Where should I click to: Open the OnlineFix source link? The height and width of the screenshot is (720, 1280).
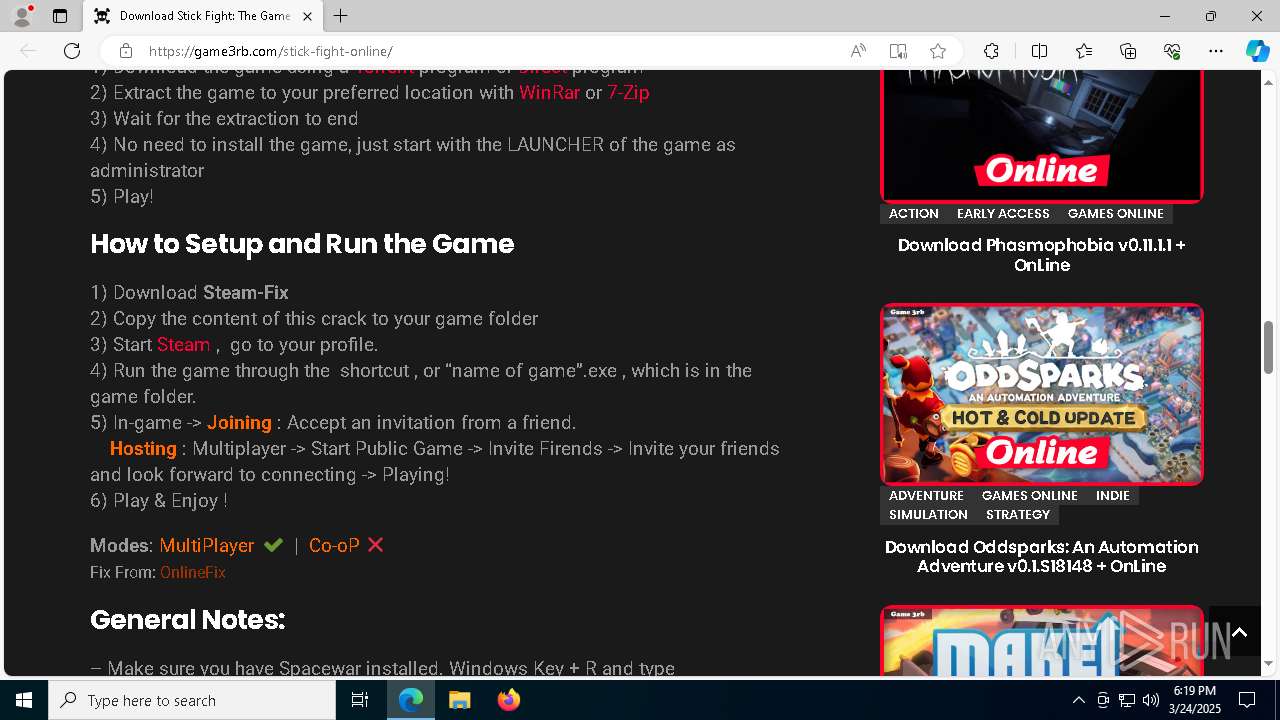tap(193, 572)
